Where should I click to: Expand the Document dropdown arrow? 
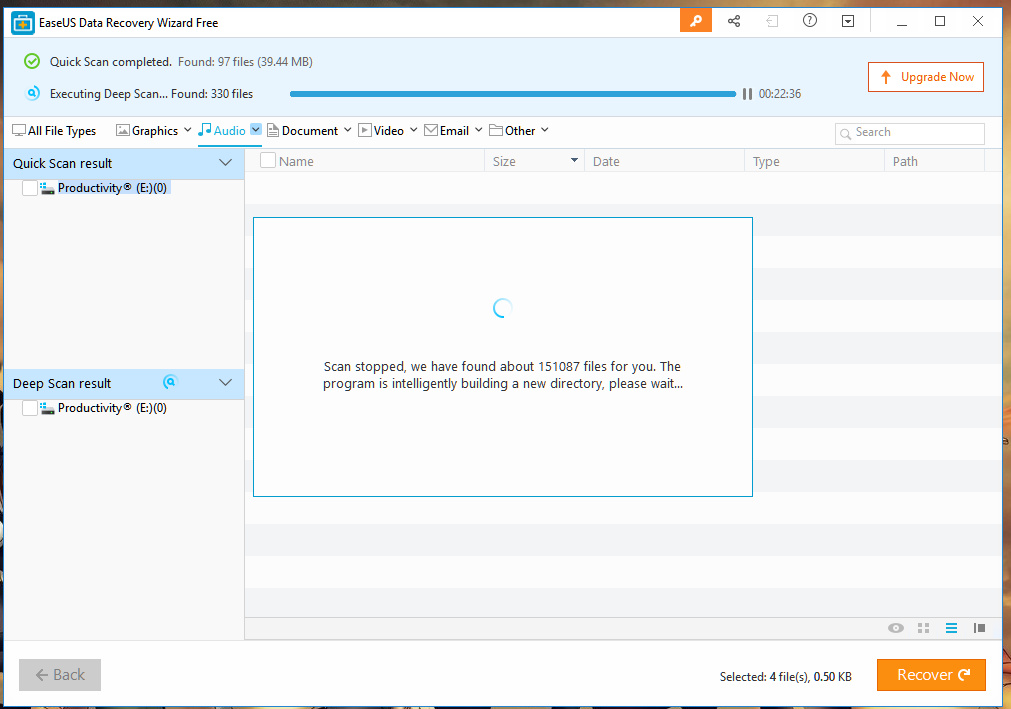click(x=348, y=130)
